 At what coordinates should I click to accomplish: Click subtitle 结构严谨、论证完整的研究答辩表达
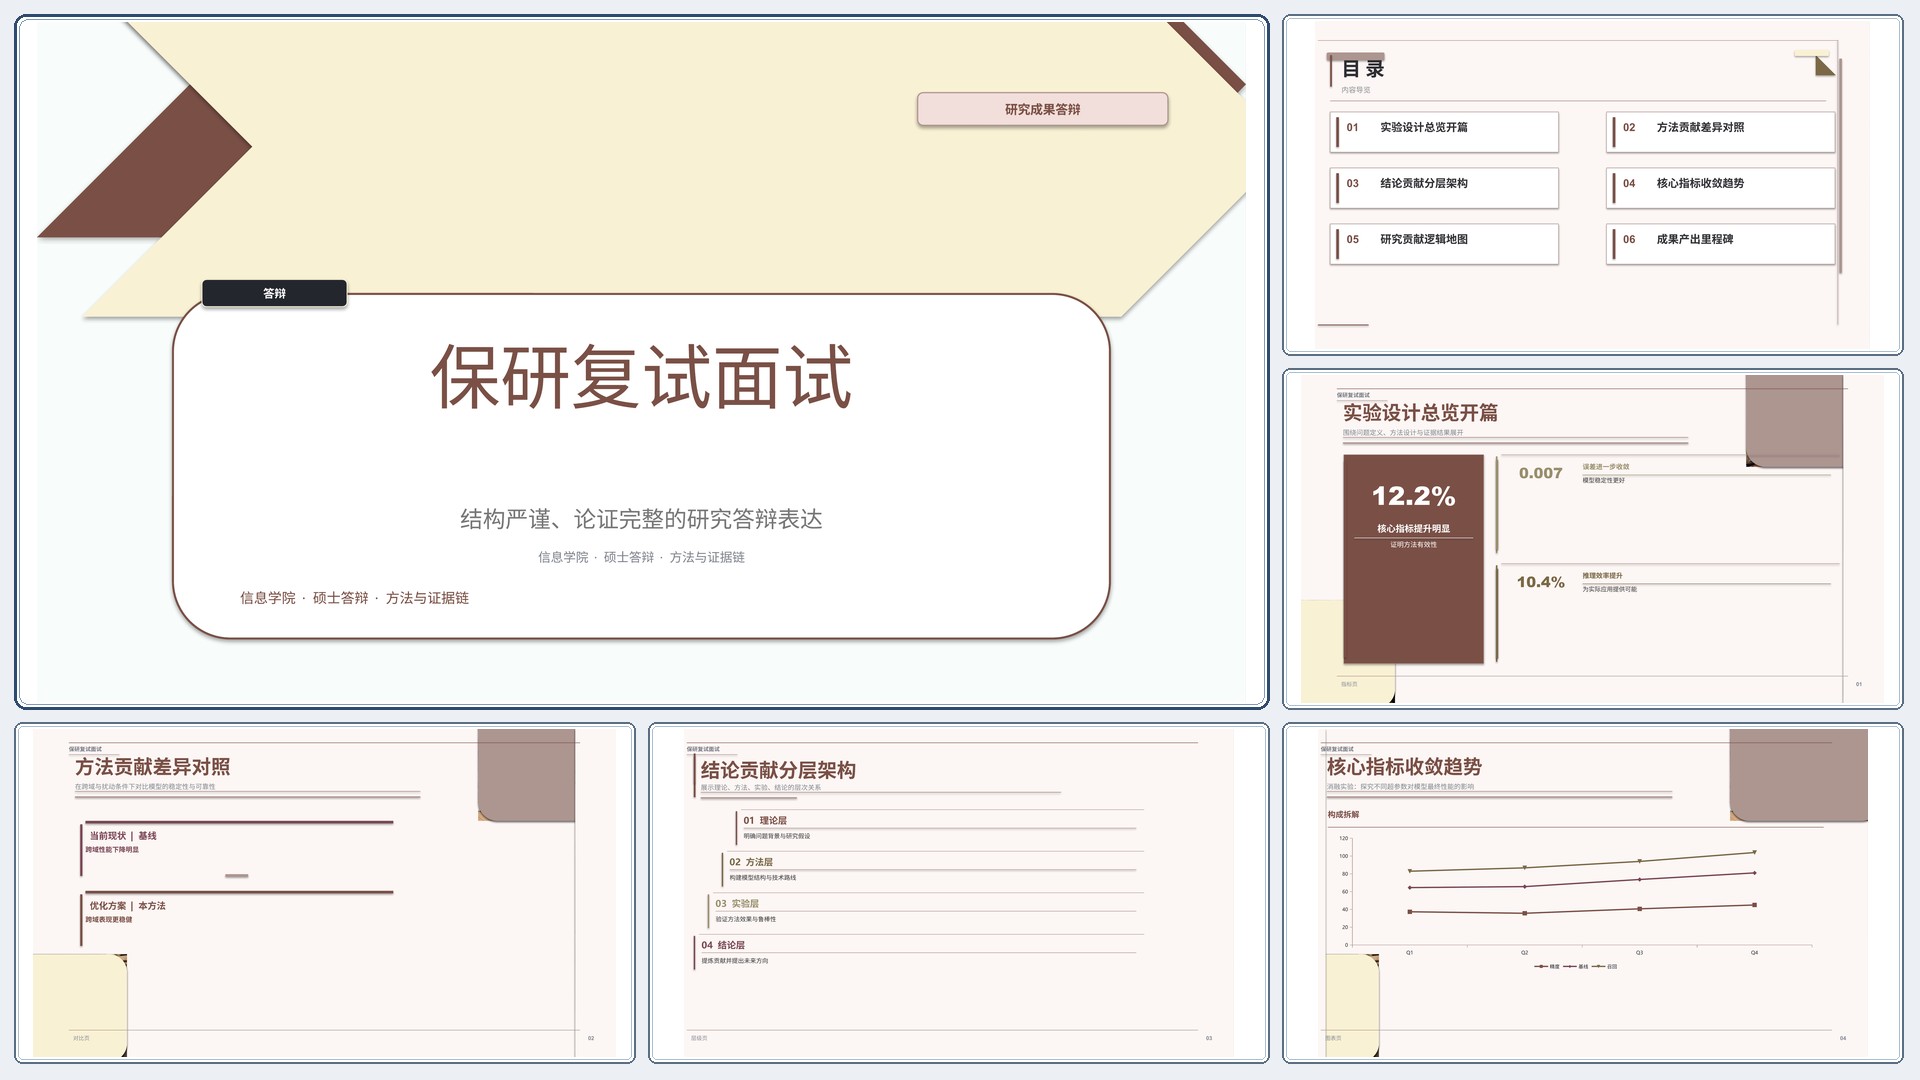641,519
